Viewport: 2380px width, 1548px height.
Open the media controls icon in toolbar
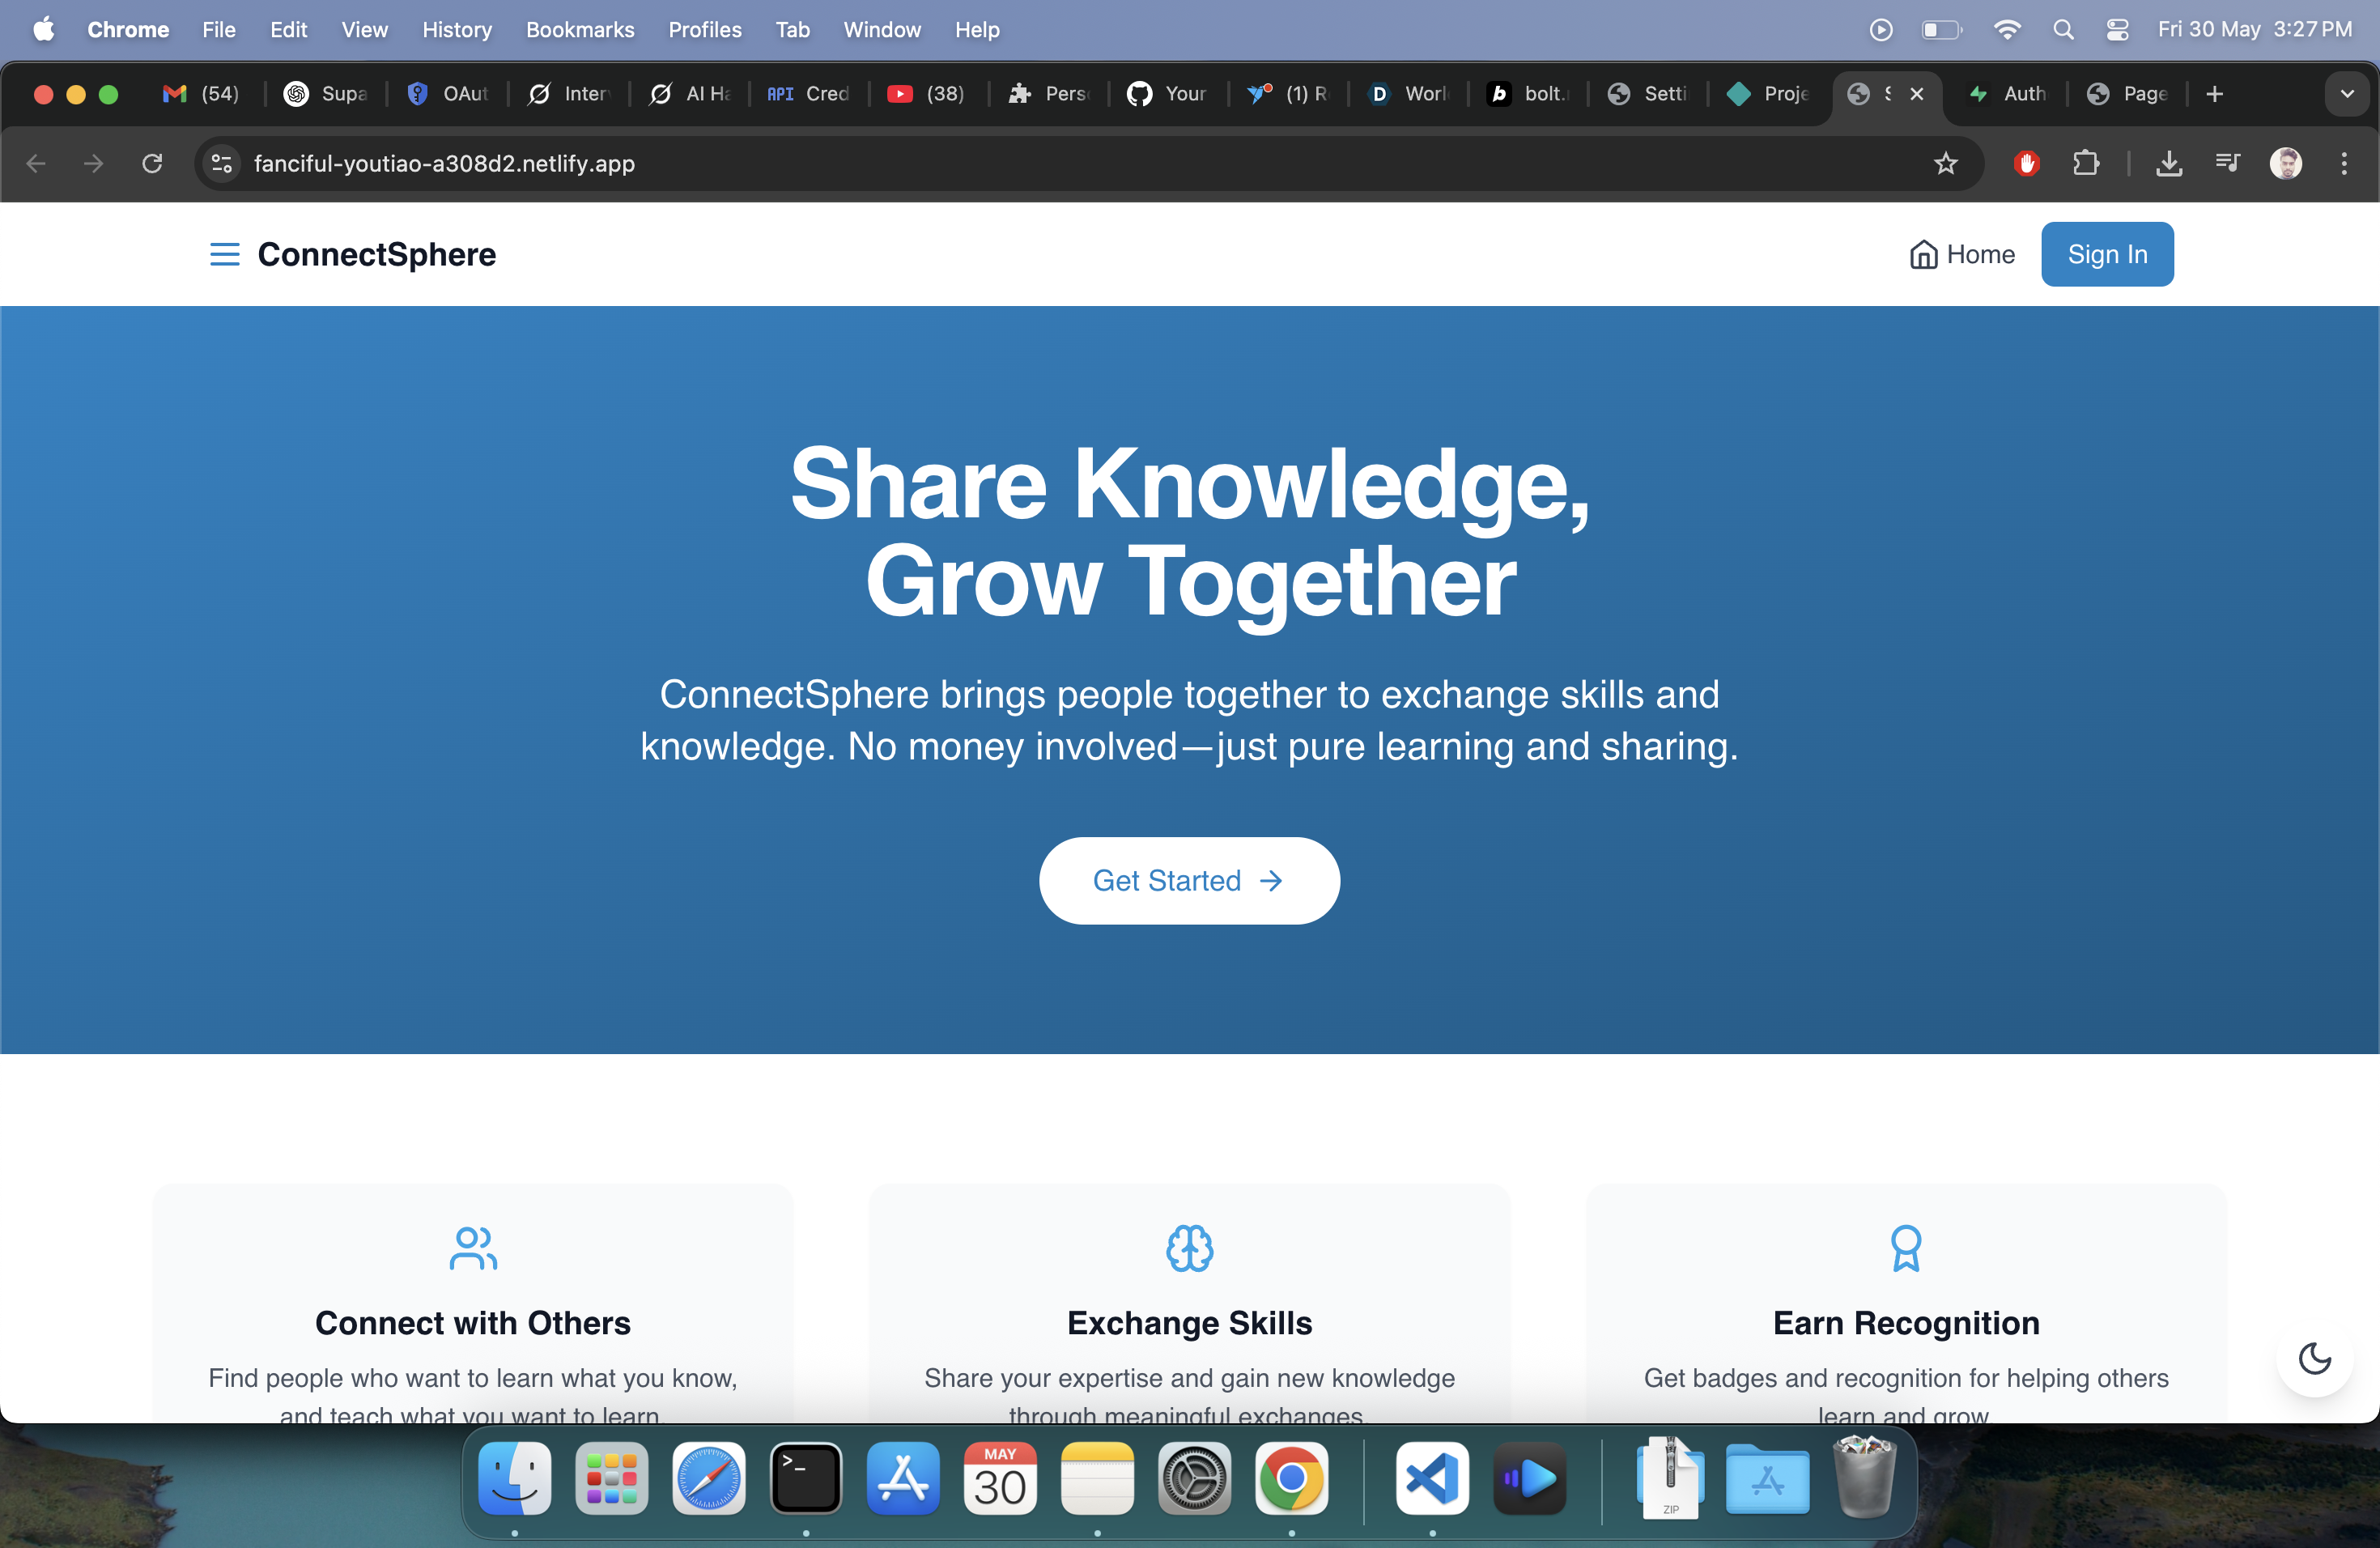click(2227, 163)
